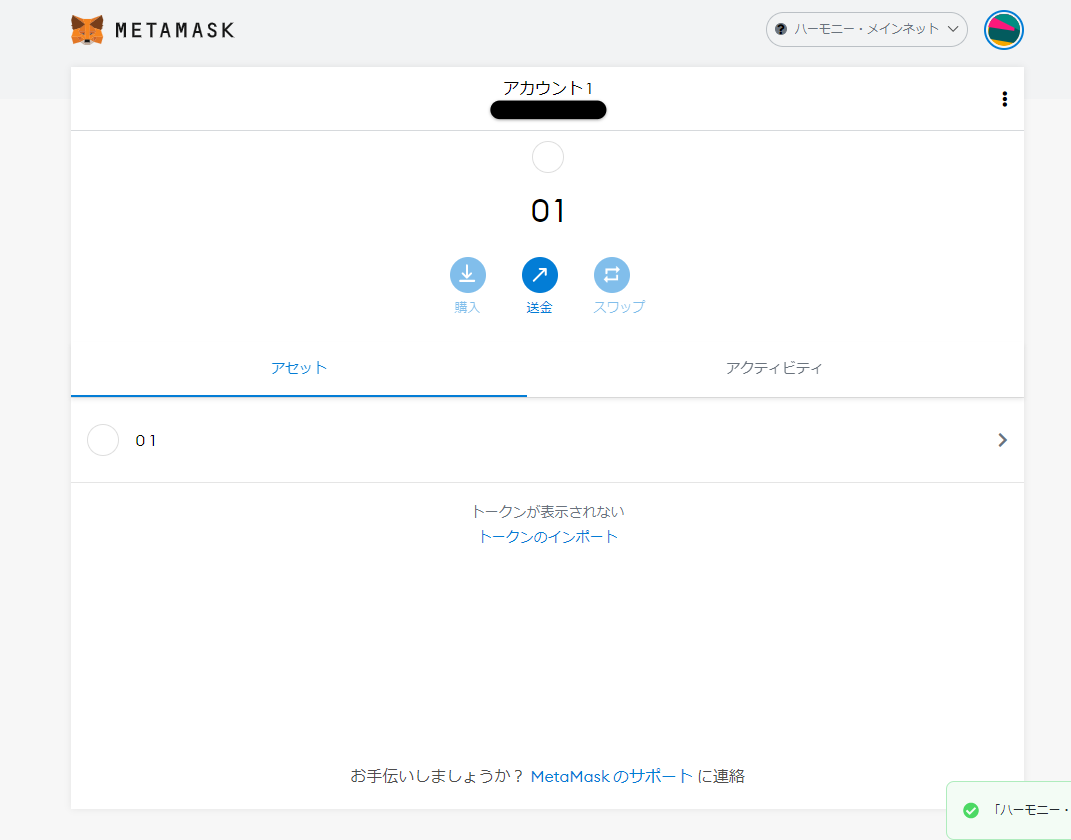Click the 0 1 asset balance text in the asset list
This screenshot has width=1071, height=840.
pyautogui.click(x=145, y=440)
